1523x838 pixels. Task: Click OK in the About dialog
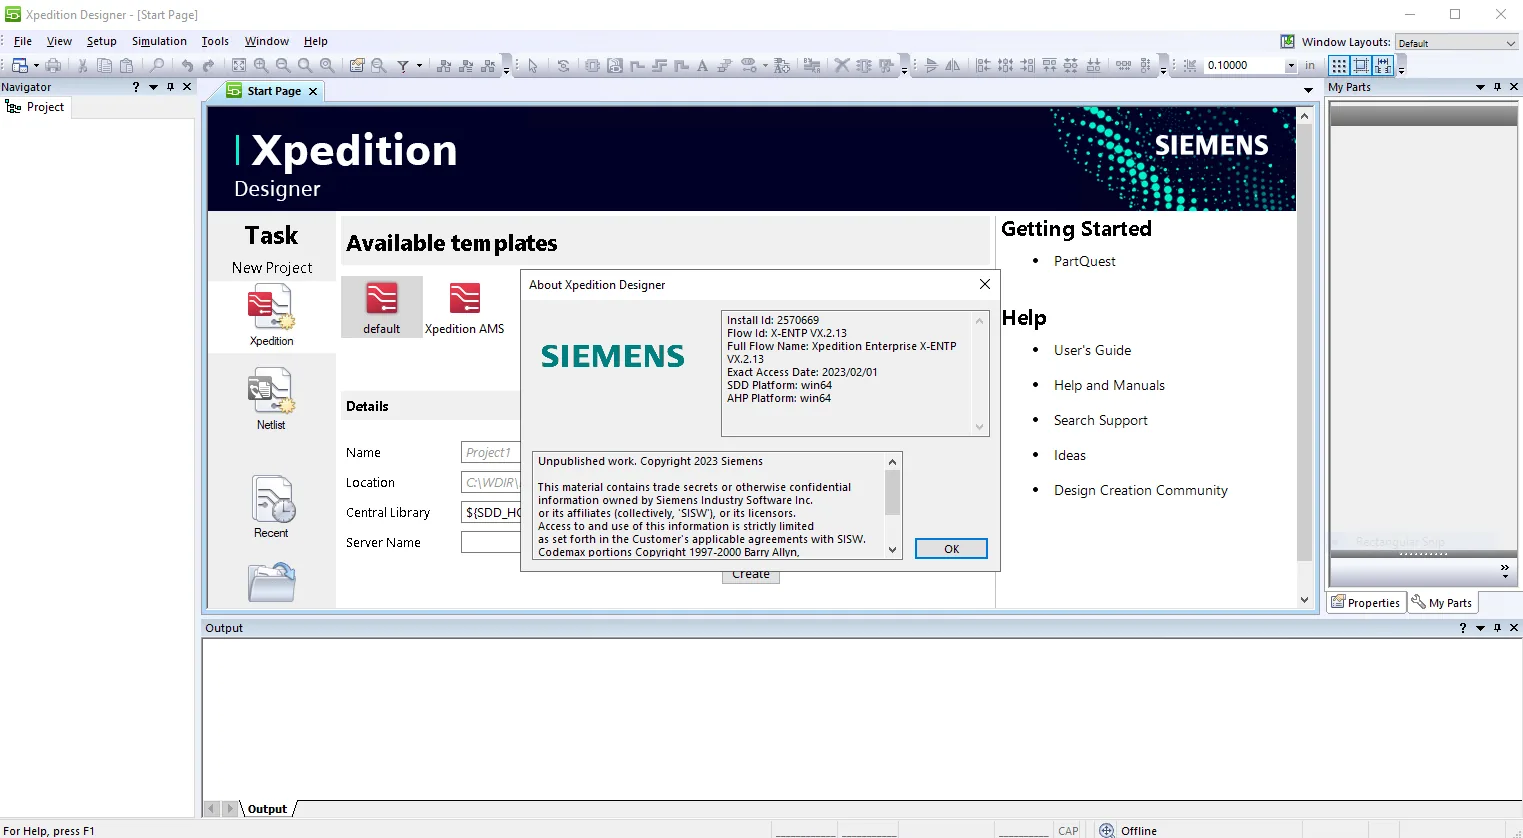[x=951, y=549]
